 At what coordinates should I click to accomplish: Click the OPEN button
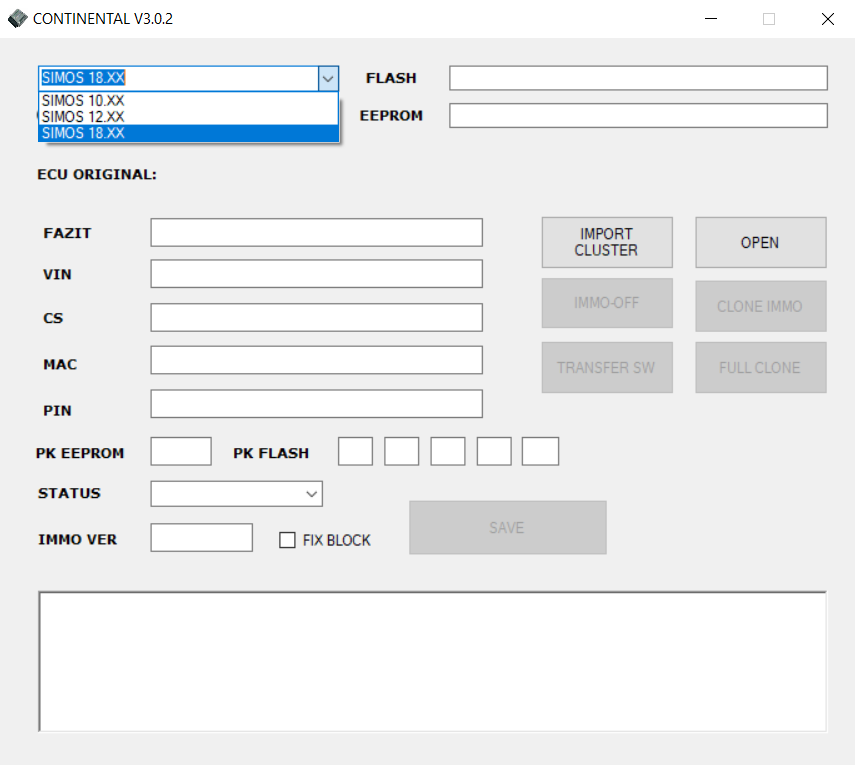760,242
